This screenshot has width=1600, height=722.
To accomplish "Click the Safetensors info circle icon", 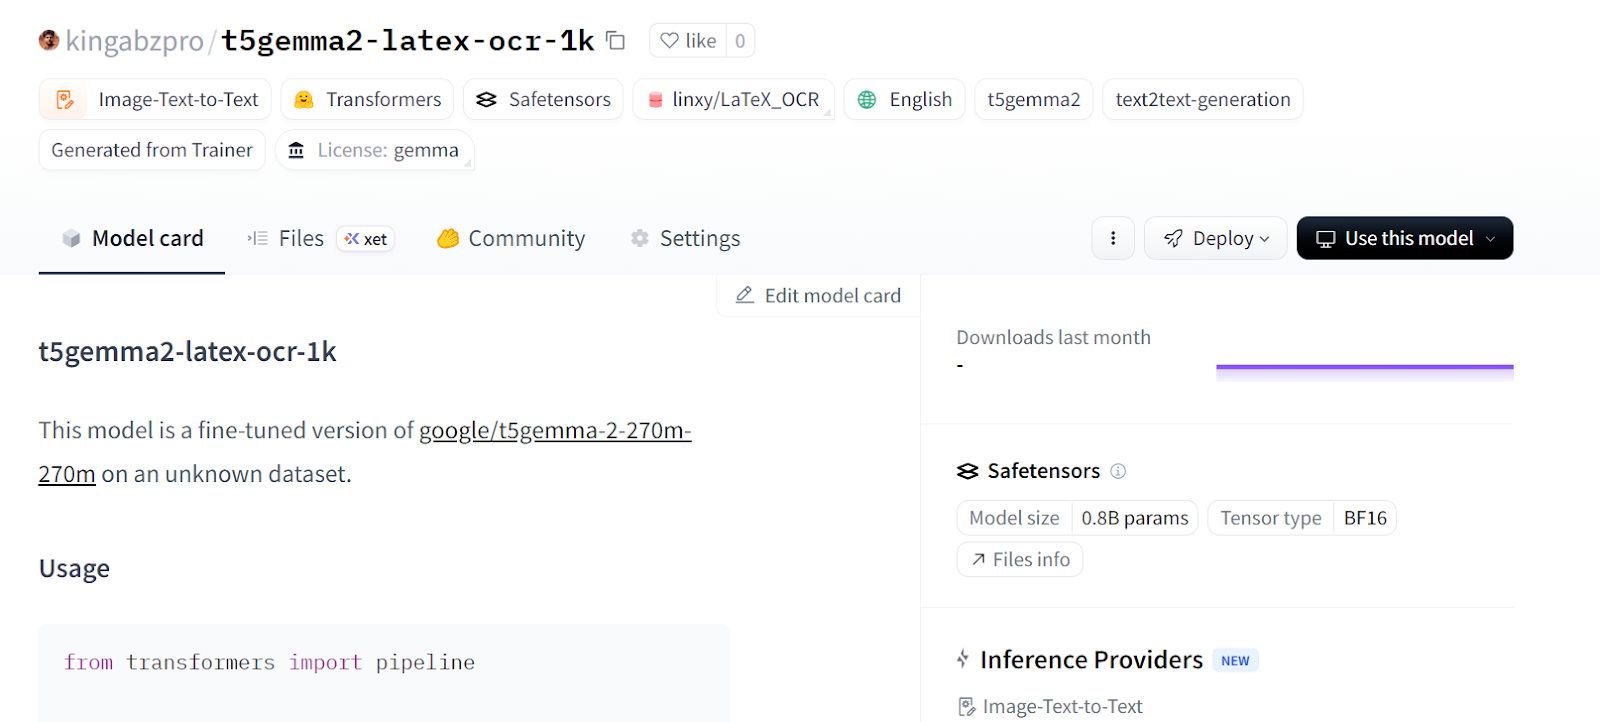I will point(1118,471).
